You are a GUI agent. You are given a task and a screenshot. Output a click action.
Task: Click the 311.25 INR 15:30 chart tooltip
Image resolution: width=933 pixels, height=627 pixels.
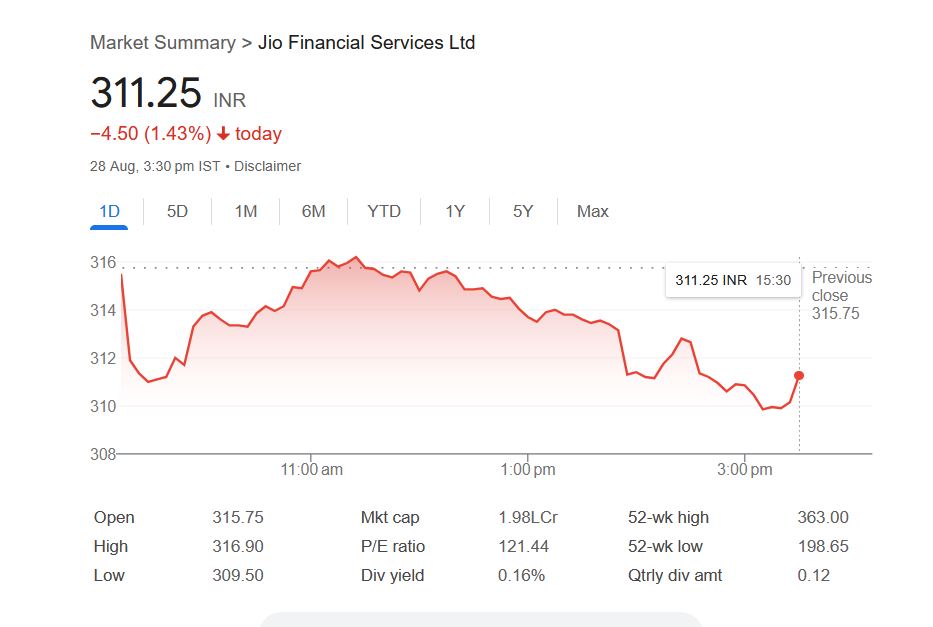[x=732, y=280]
